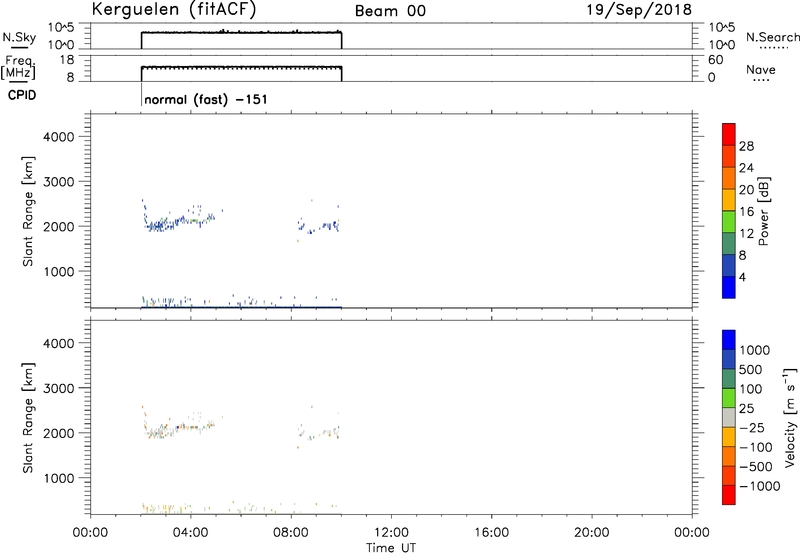This screenshot has width=800, height=554.
Task: Click the frequency trace in the Freq. panel
Action: coord(241,67)
